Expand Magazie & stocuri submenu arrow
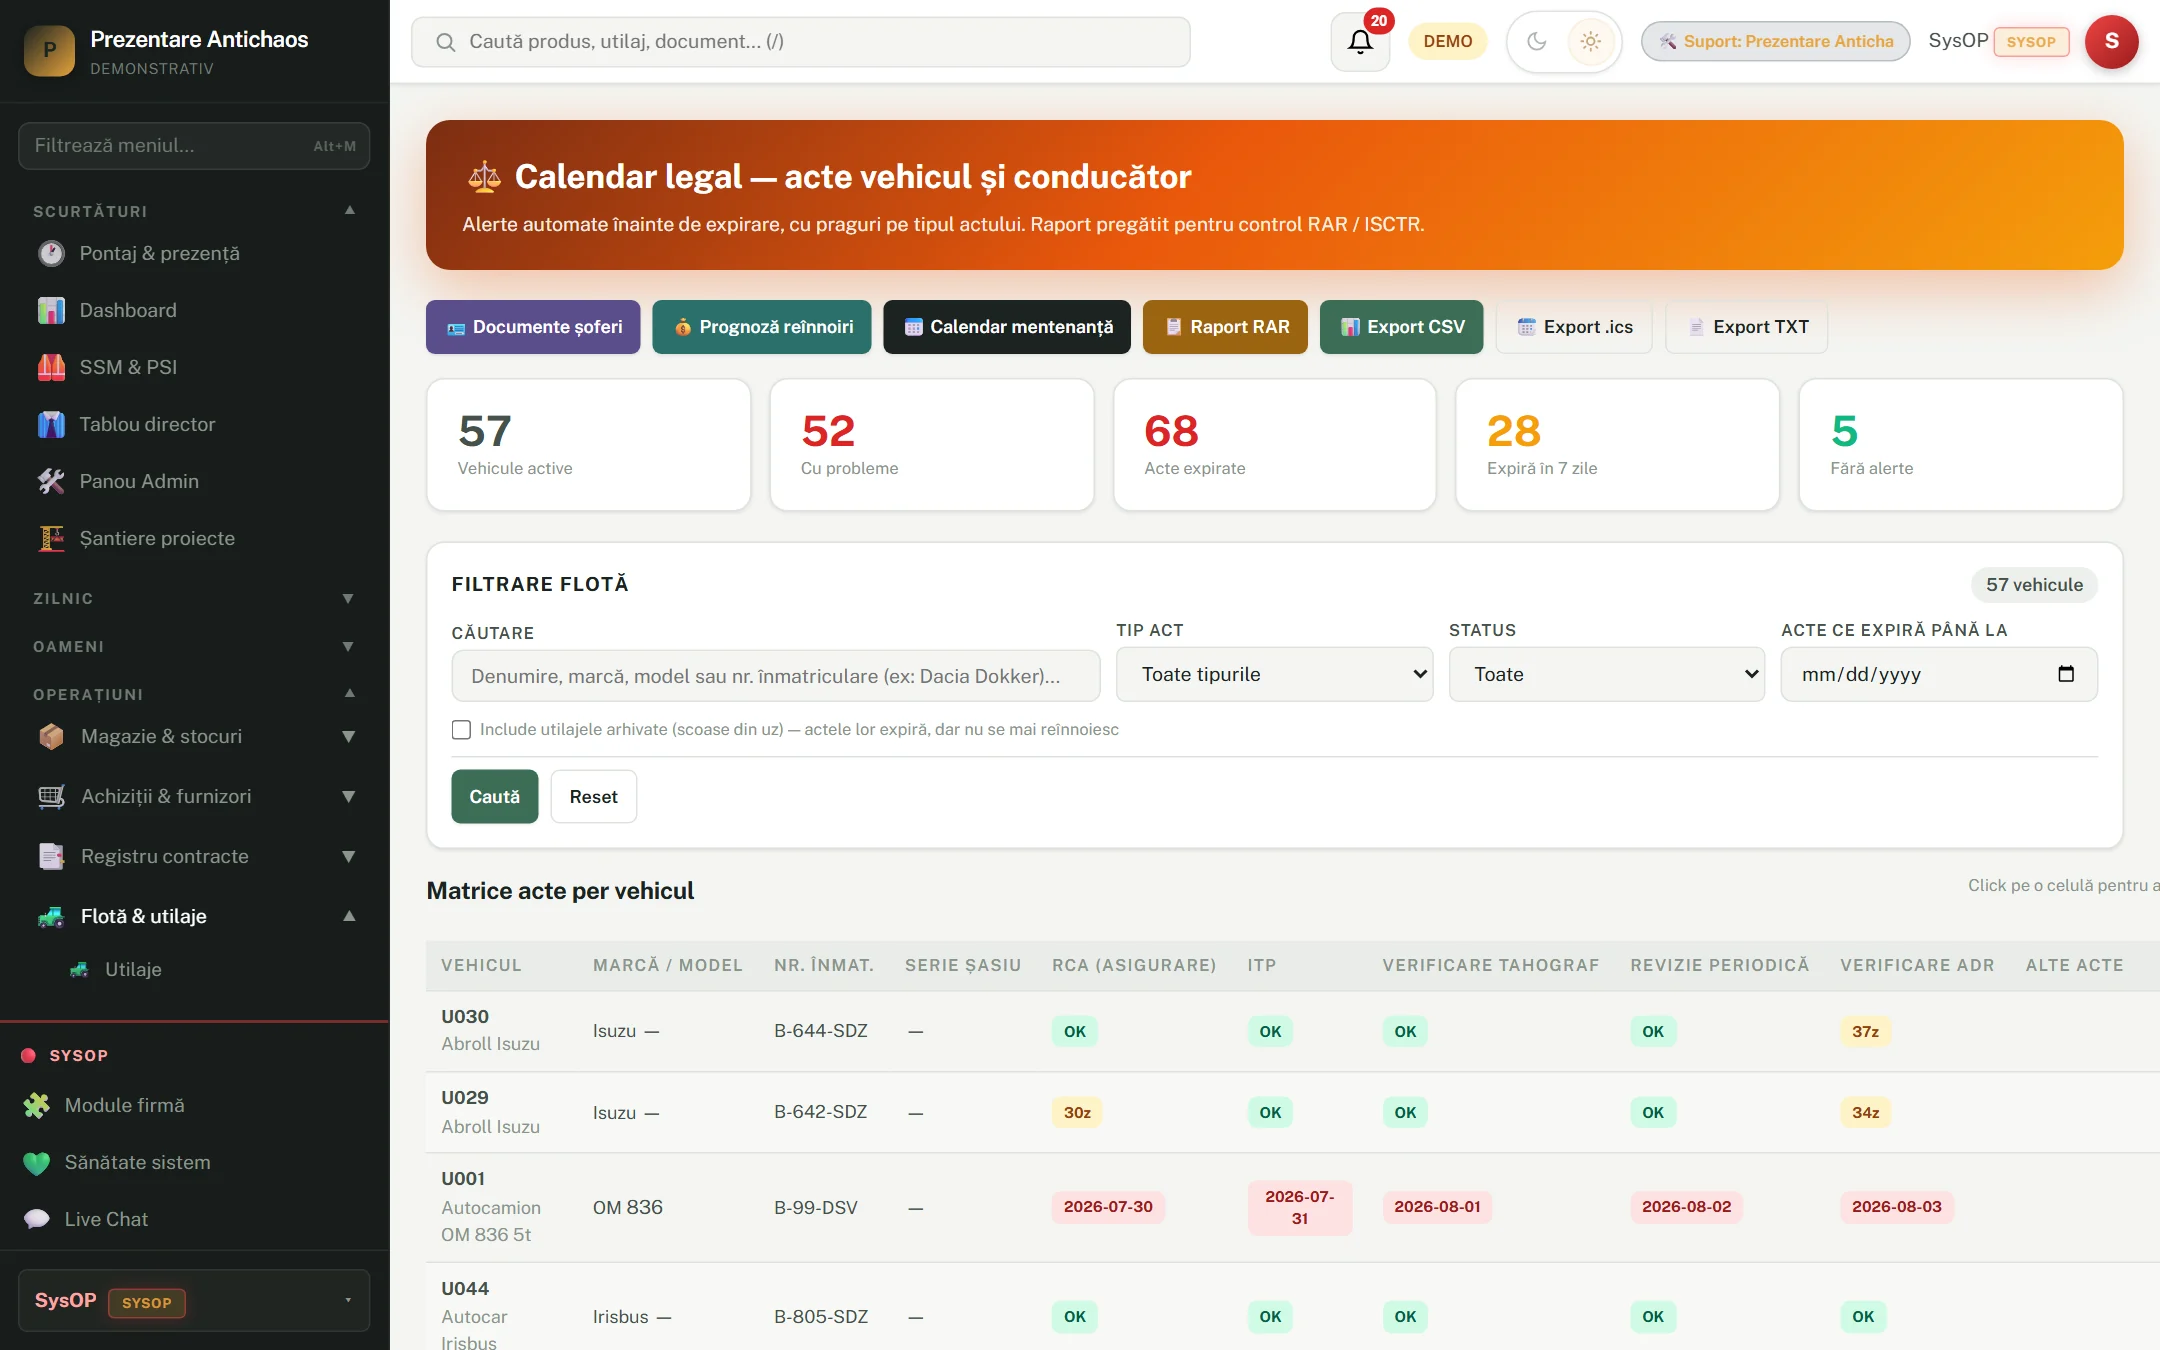The image size is (2160, 1350). (x=349, y=737)
